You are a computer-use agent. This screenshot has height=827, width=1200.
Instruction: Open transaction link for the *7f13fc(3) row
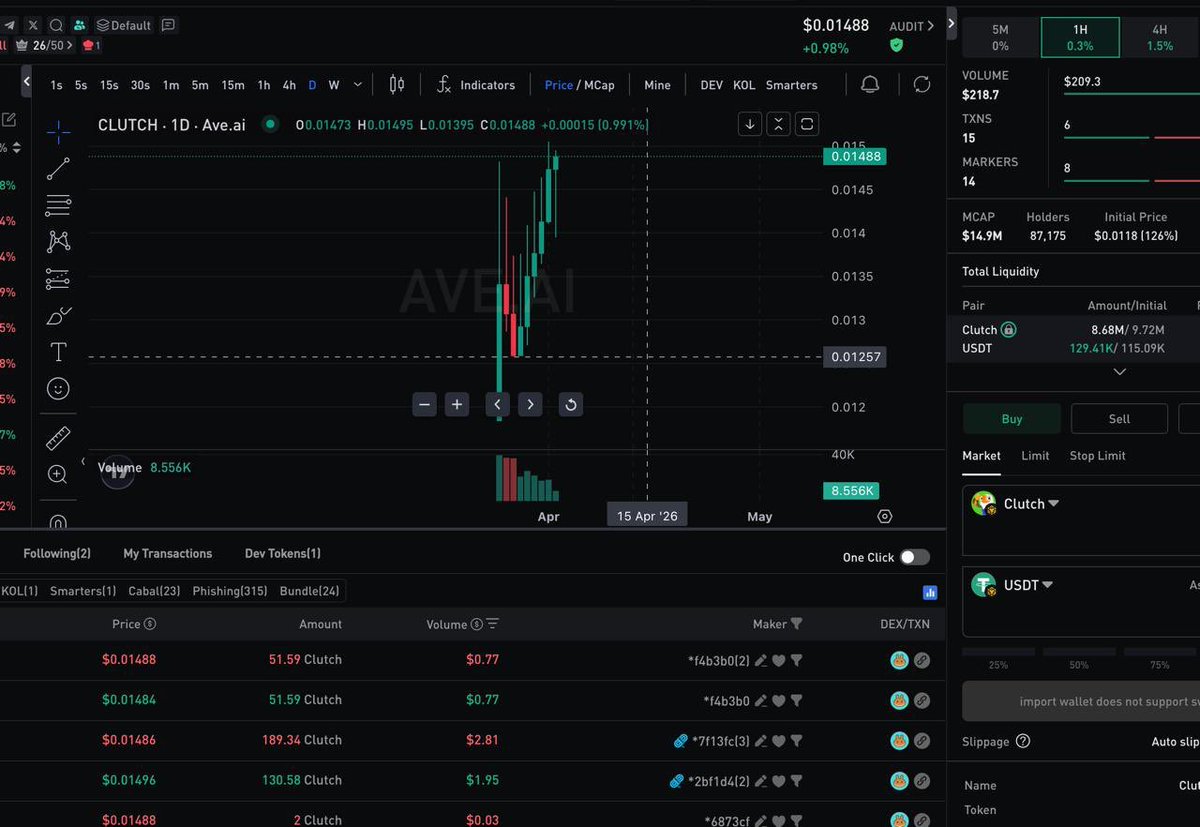click(922, 741)
